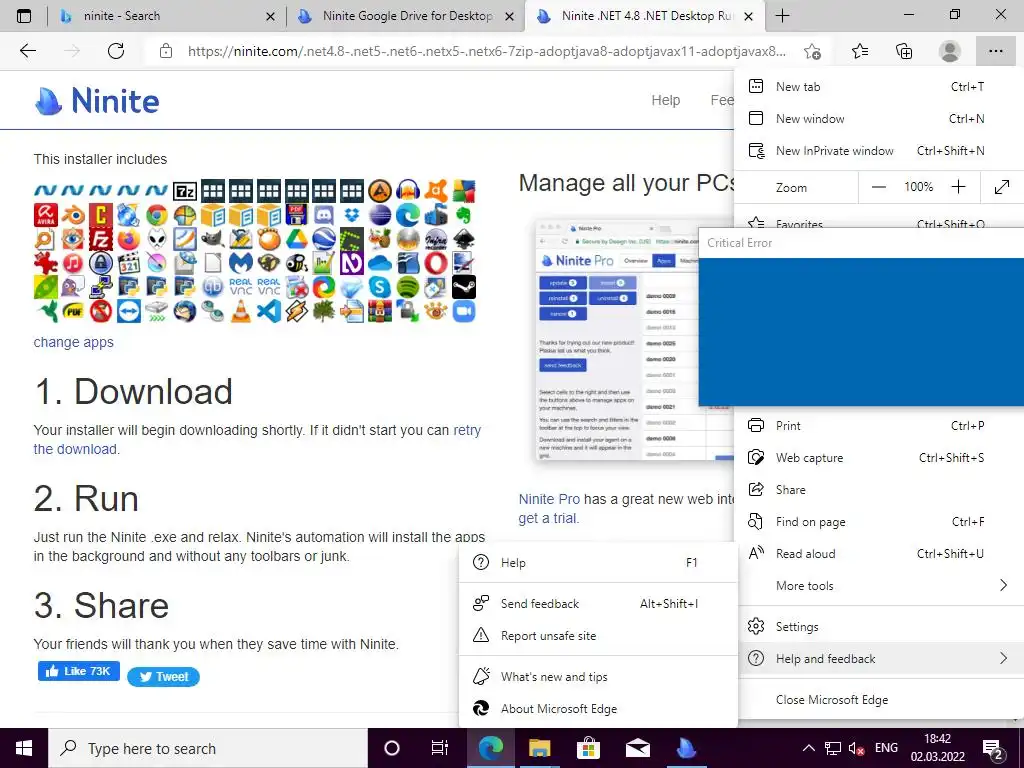The height and width of the screenshot is (768, 1024).
Task: Click the VLC cone icon
Action: pos(240,311)
